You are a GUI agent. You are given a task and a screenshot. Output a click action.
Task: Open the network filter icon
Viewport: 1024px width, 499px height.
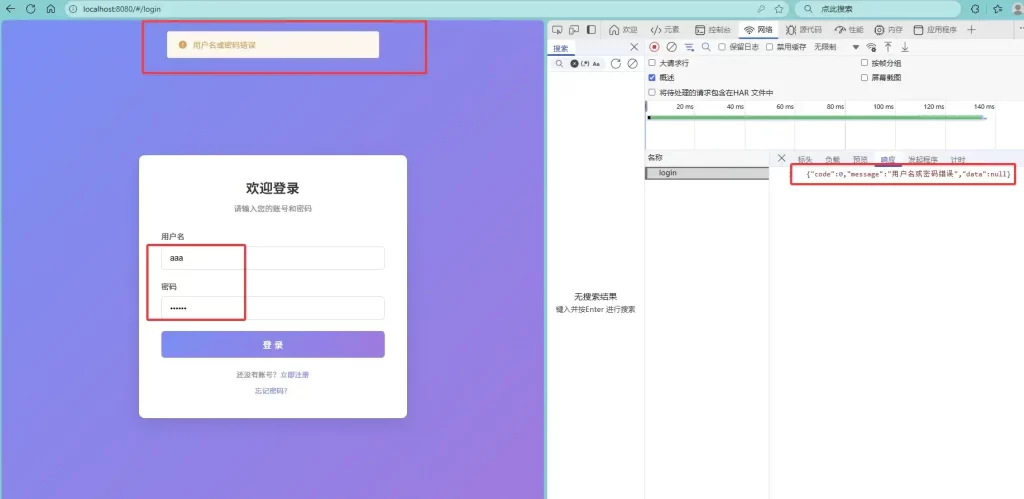click(689, 47)
